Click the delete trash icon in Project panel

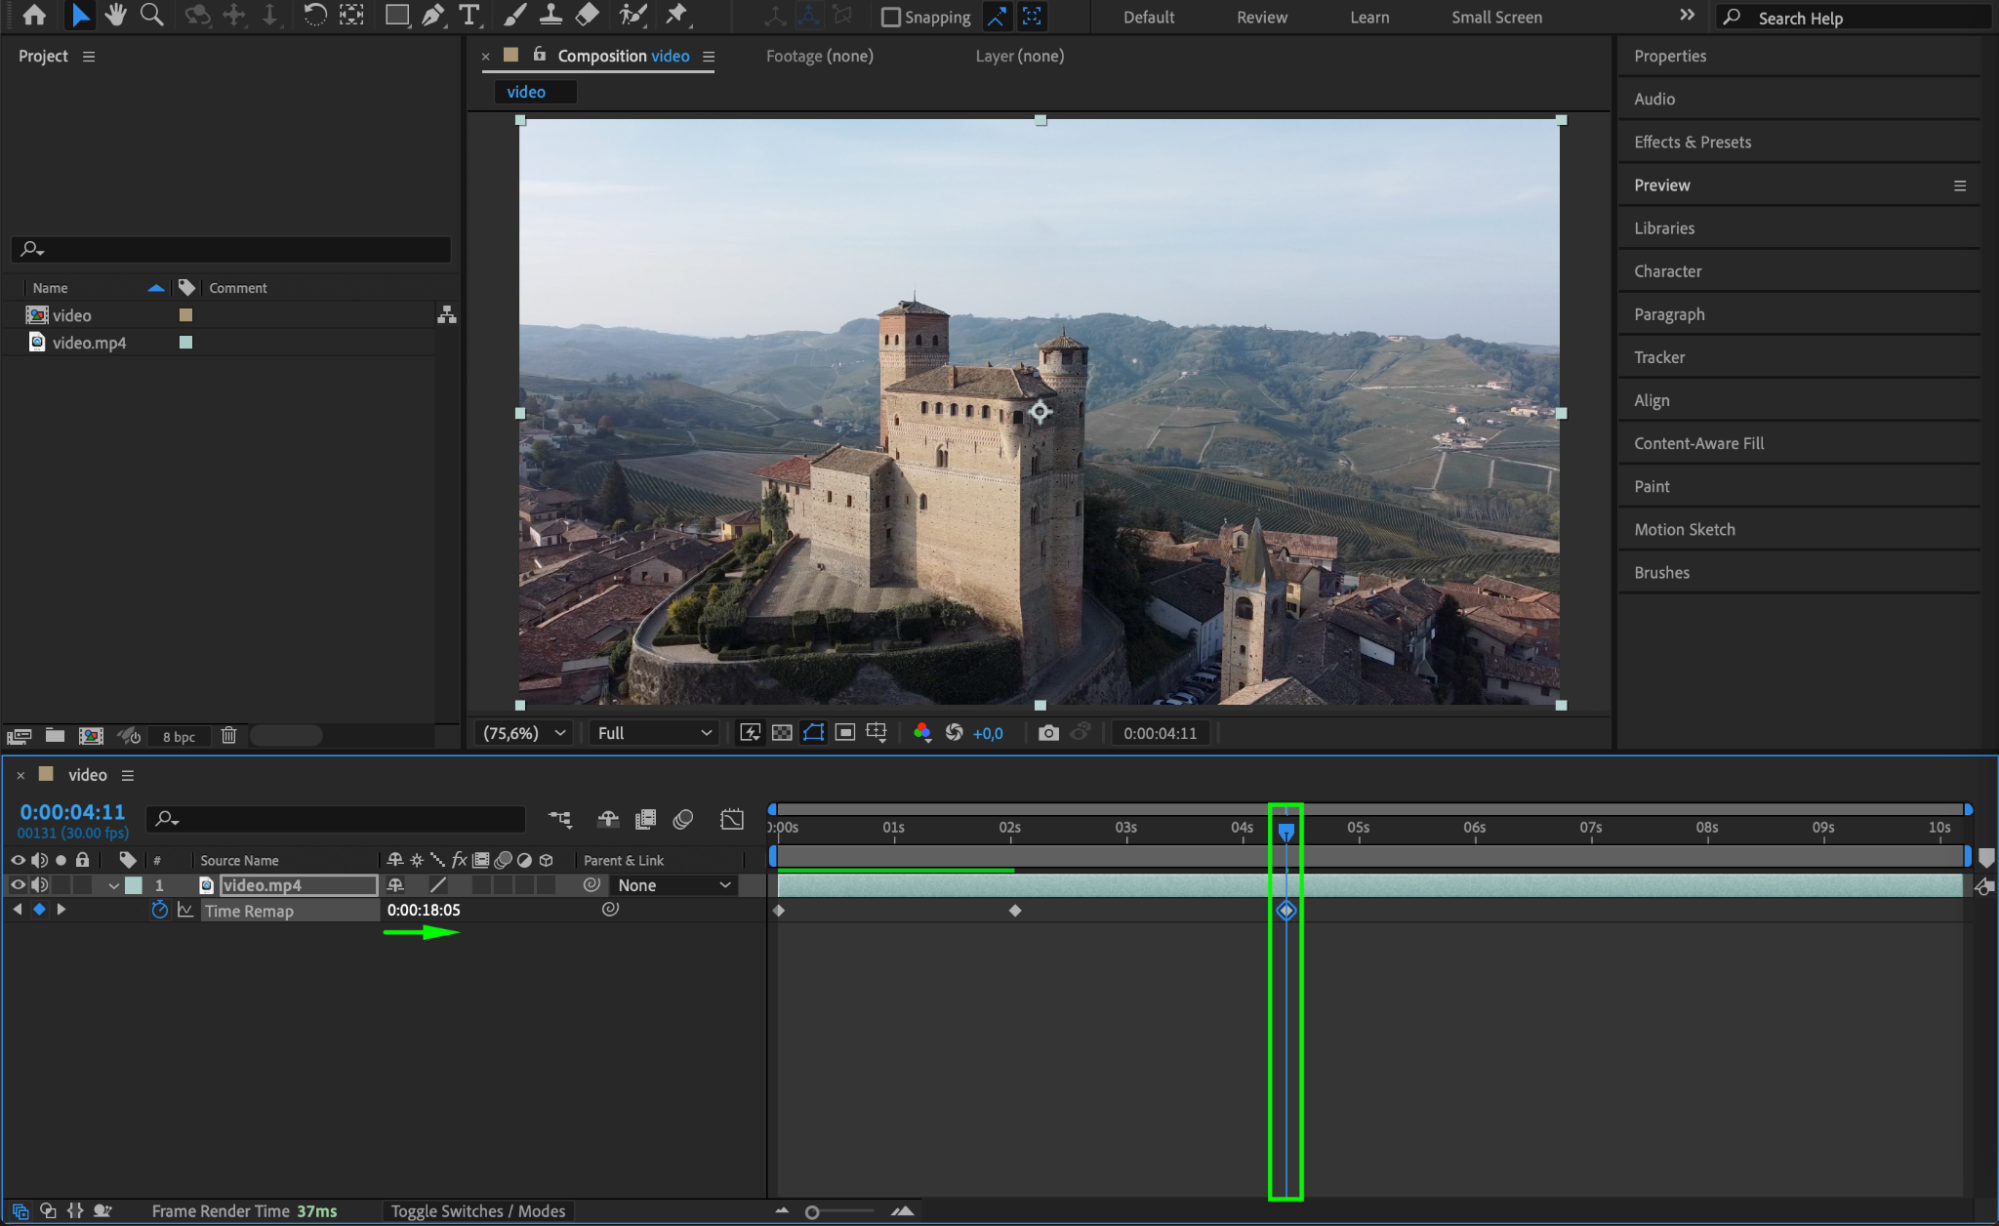[x=228, y=736]
